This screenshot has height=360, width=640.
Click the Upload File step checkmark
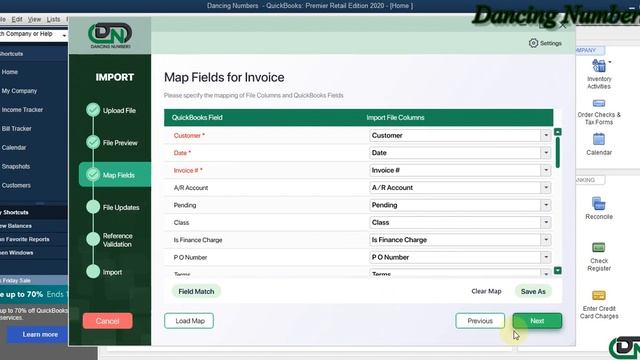click(93, 110)
